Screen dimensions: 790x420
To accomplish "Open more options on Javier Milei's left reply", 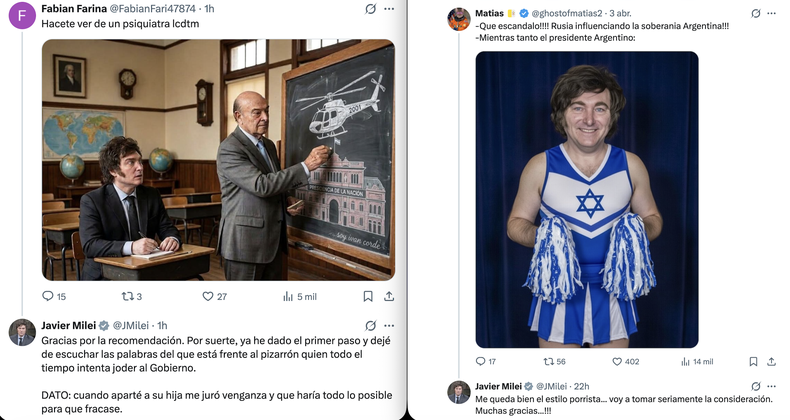I will (x=390, y=325).
